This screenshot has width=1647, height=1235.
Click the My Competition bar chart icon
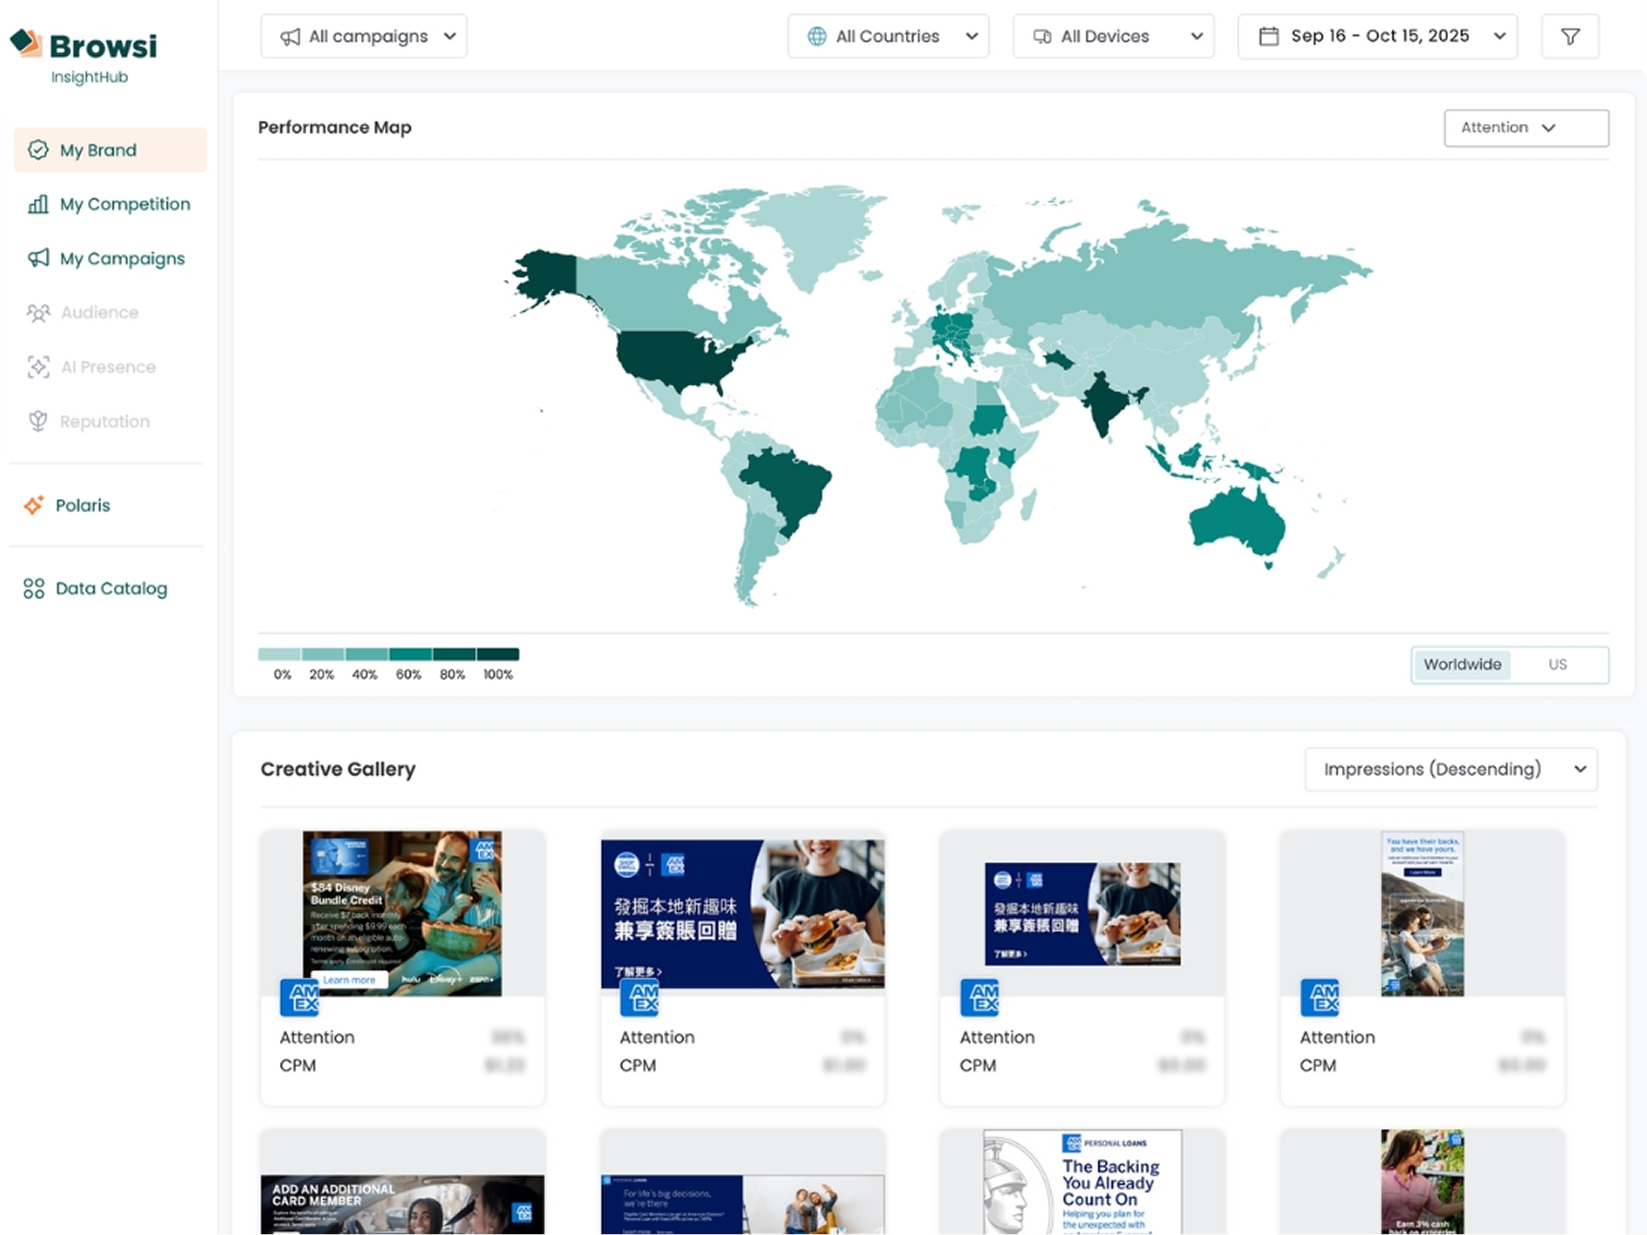(38, 205)
